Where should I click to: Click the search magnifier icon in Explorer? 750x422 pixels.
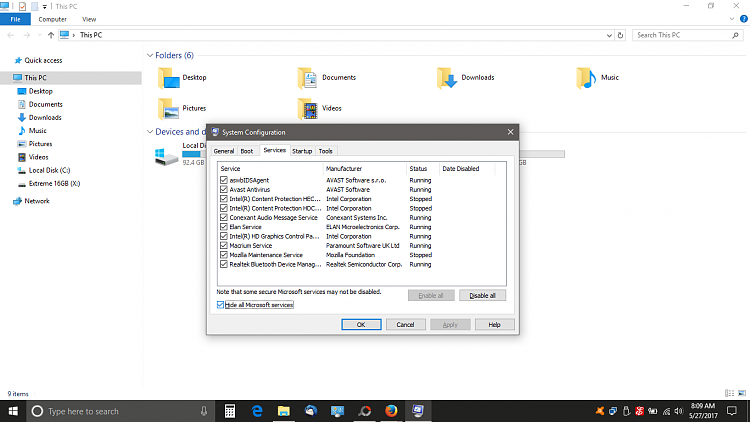point(736,35)
